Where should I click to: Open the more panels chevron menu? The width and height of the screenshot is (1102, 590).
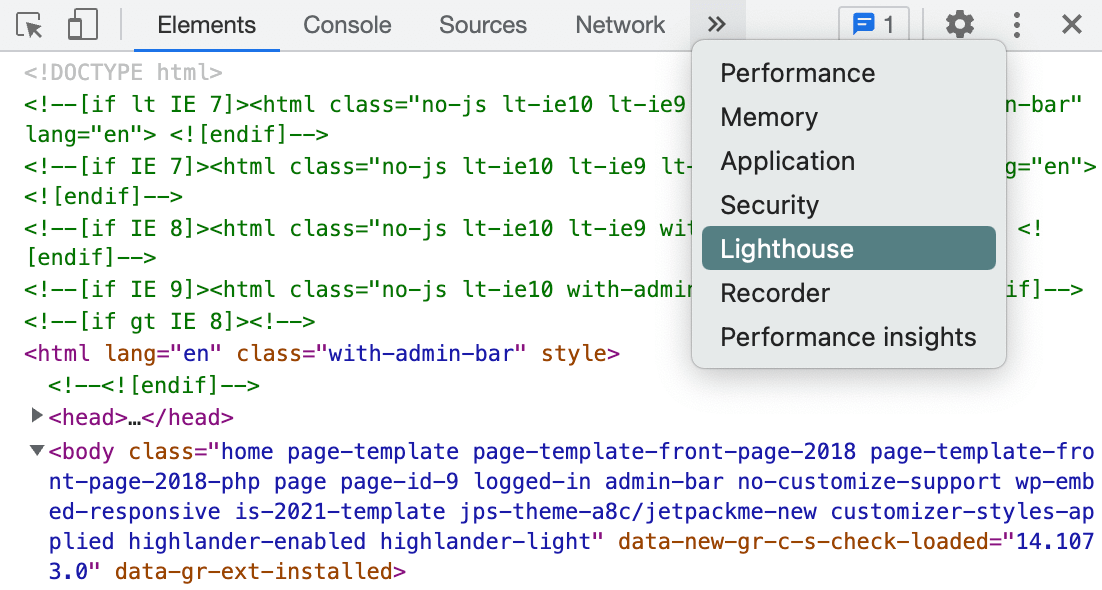718,25
